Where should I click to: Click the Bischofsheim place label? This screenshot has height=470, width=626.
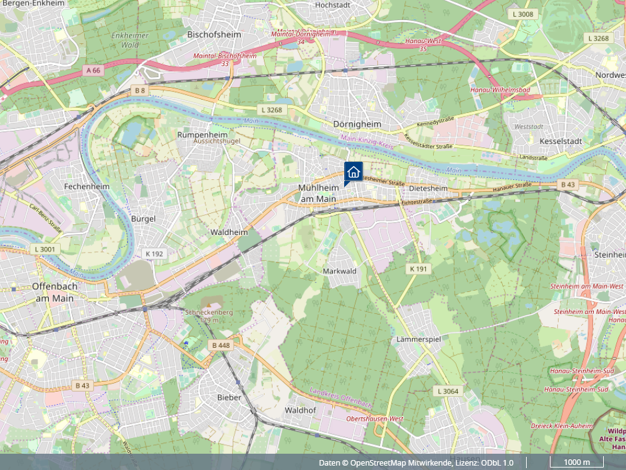click(214, 34)
